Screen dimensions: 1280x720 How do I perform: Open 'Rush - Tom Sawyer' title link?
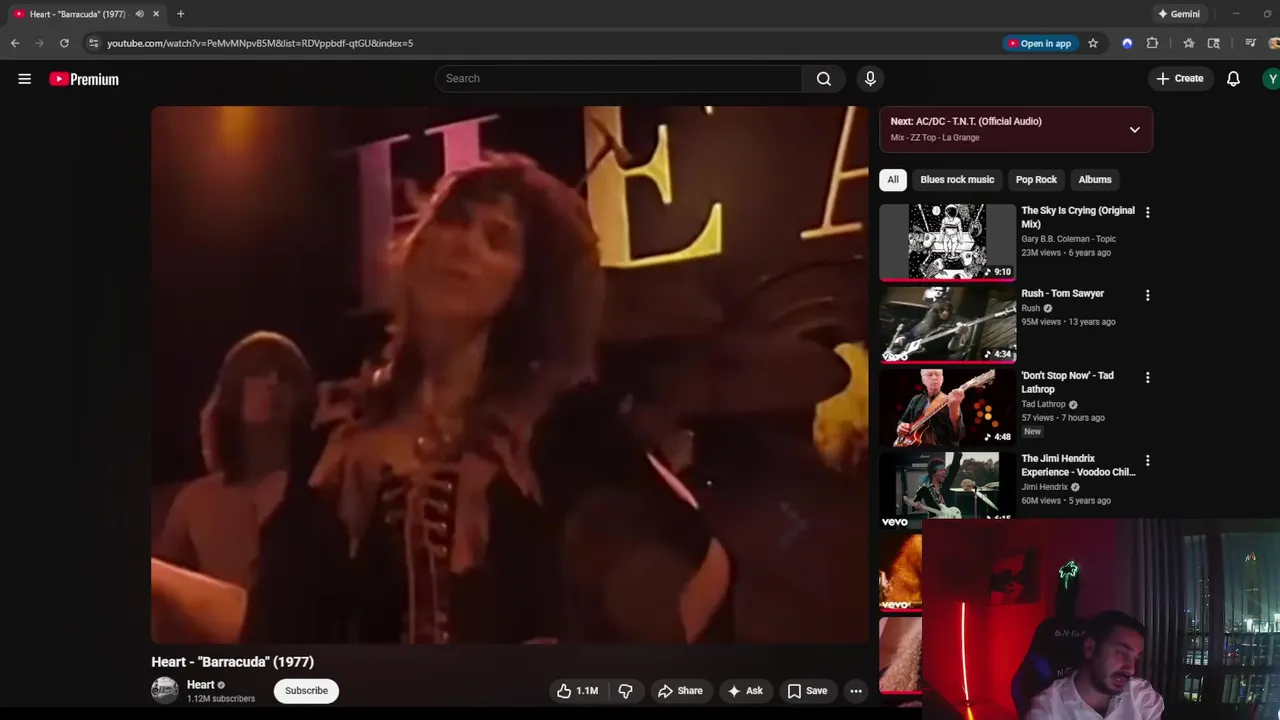1062,293
